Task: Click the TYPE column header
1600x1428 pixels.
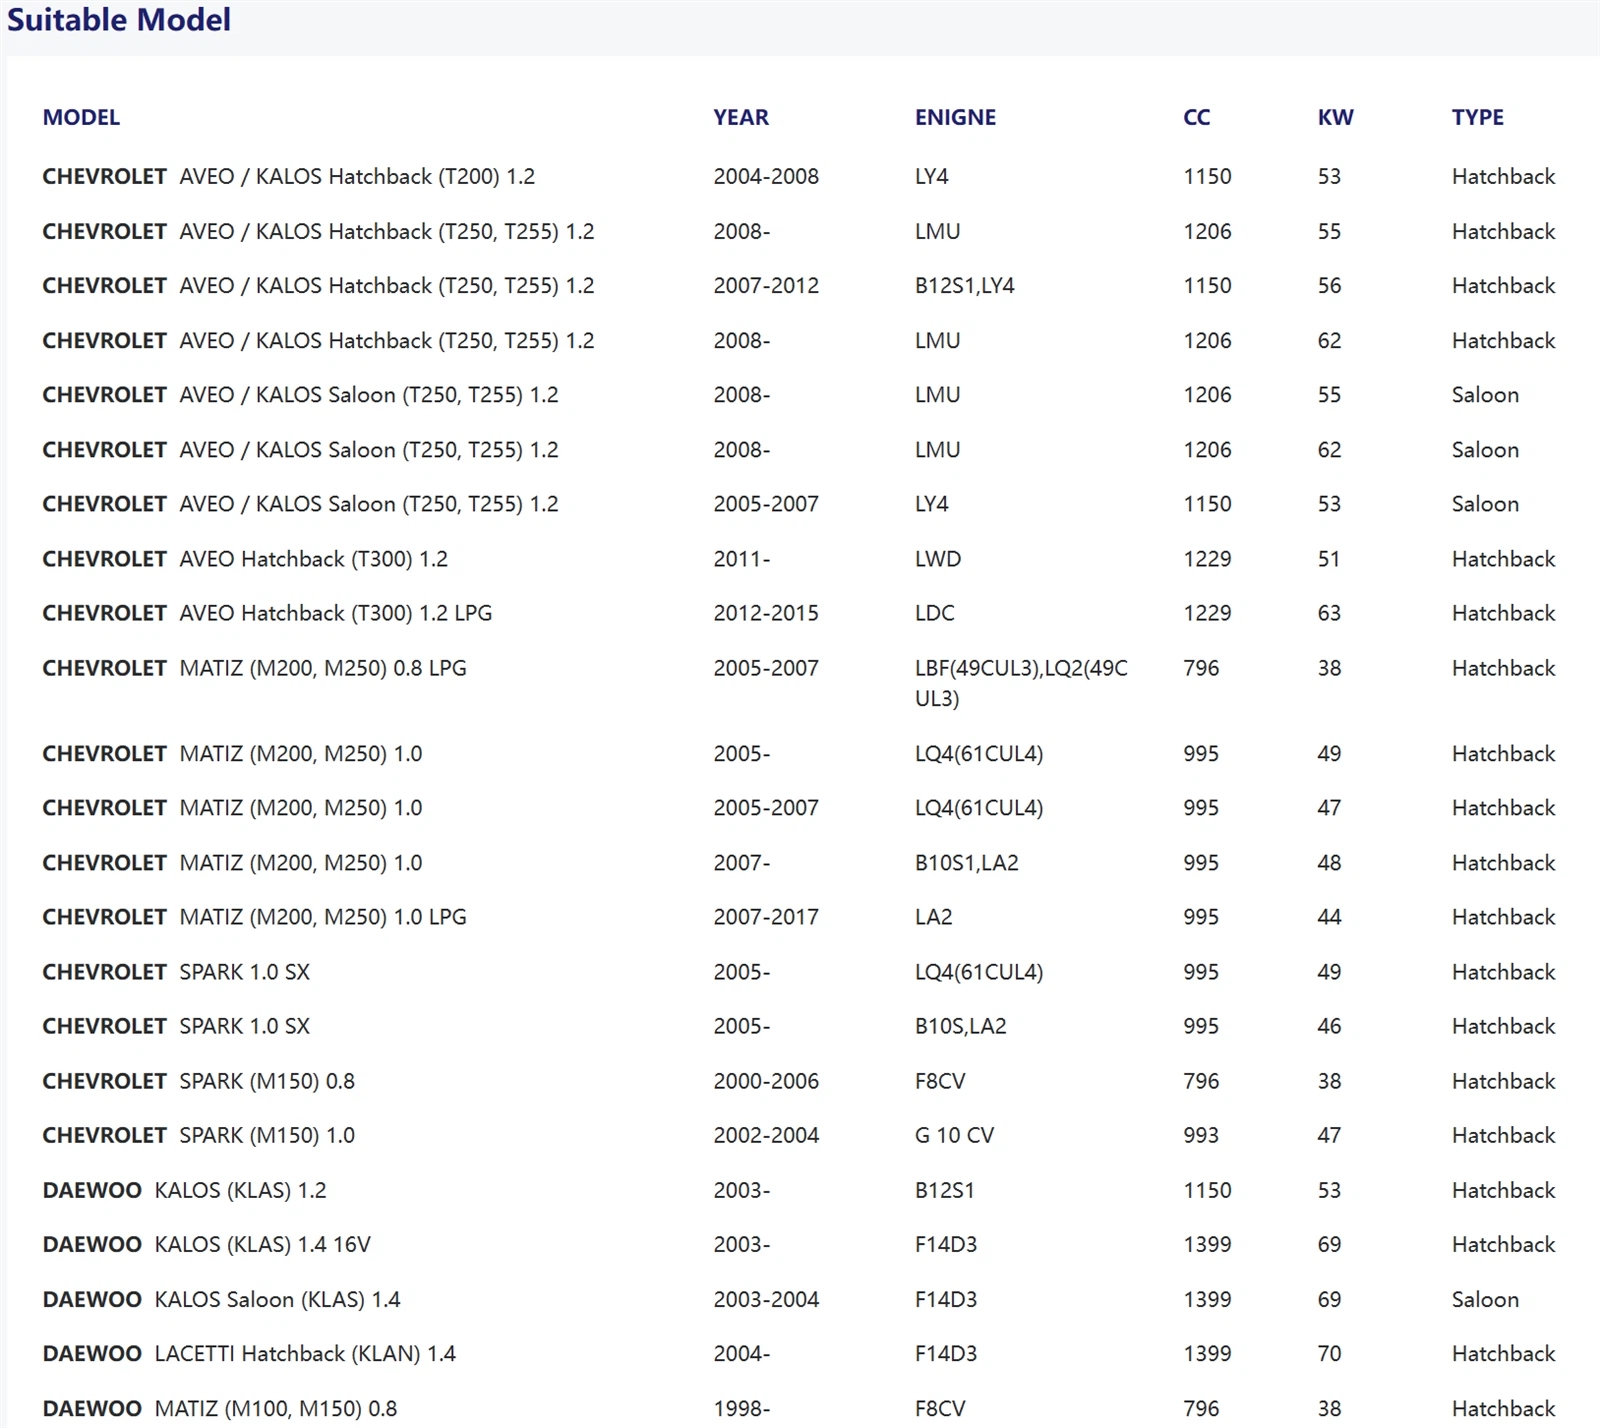Action: pyautogui.click(x=1477, y=117)
